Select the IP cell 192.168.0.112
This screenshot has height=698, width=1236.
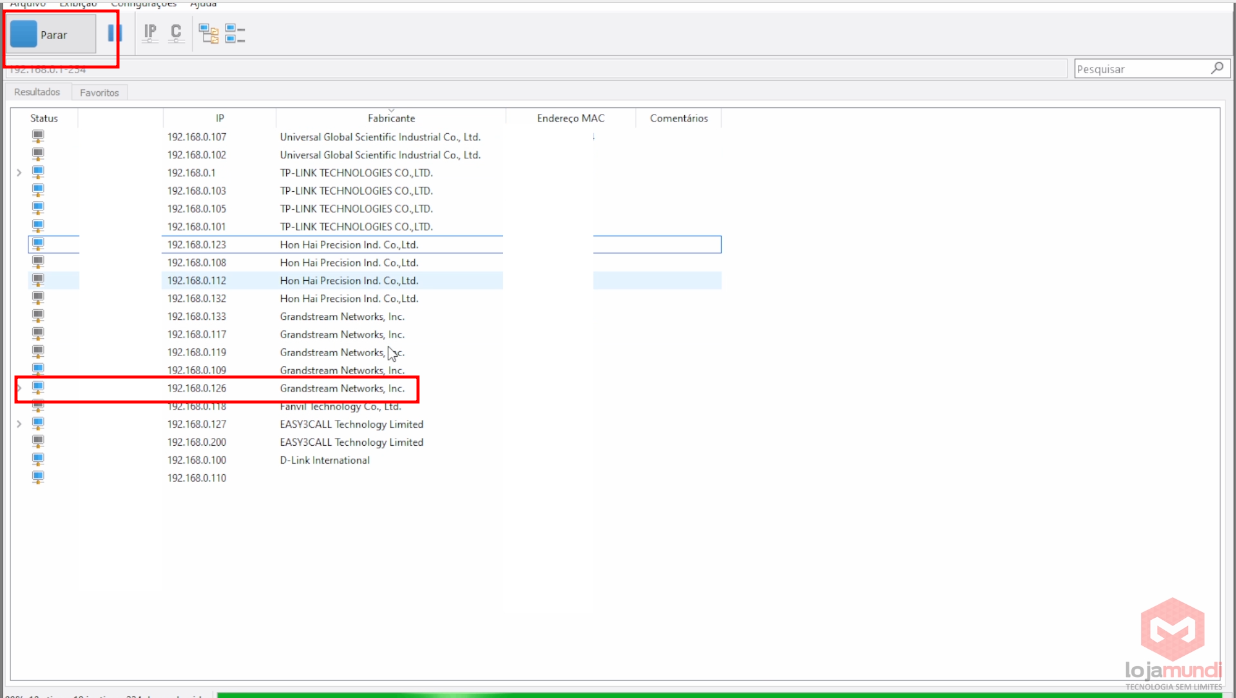197,281
